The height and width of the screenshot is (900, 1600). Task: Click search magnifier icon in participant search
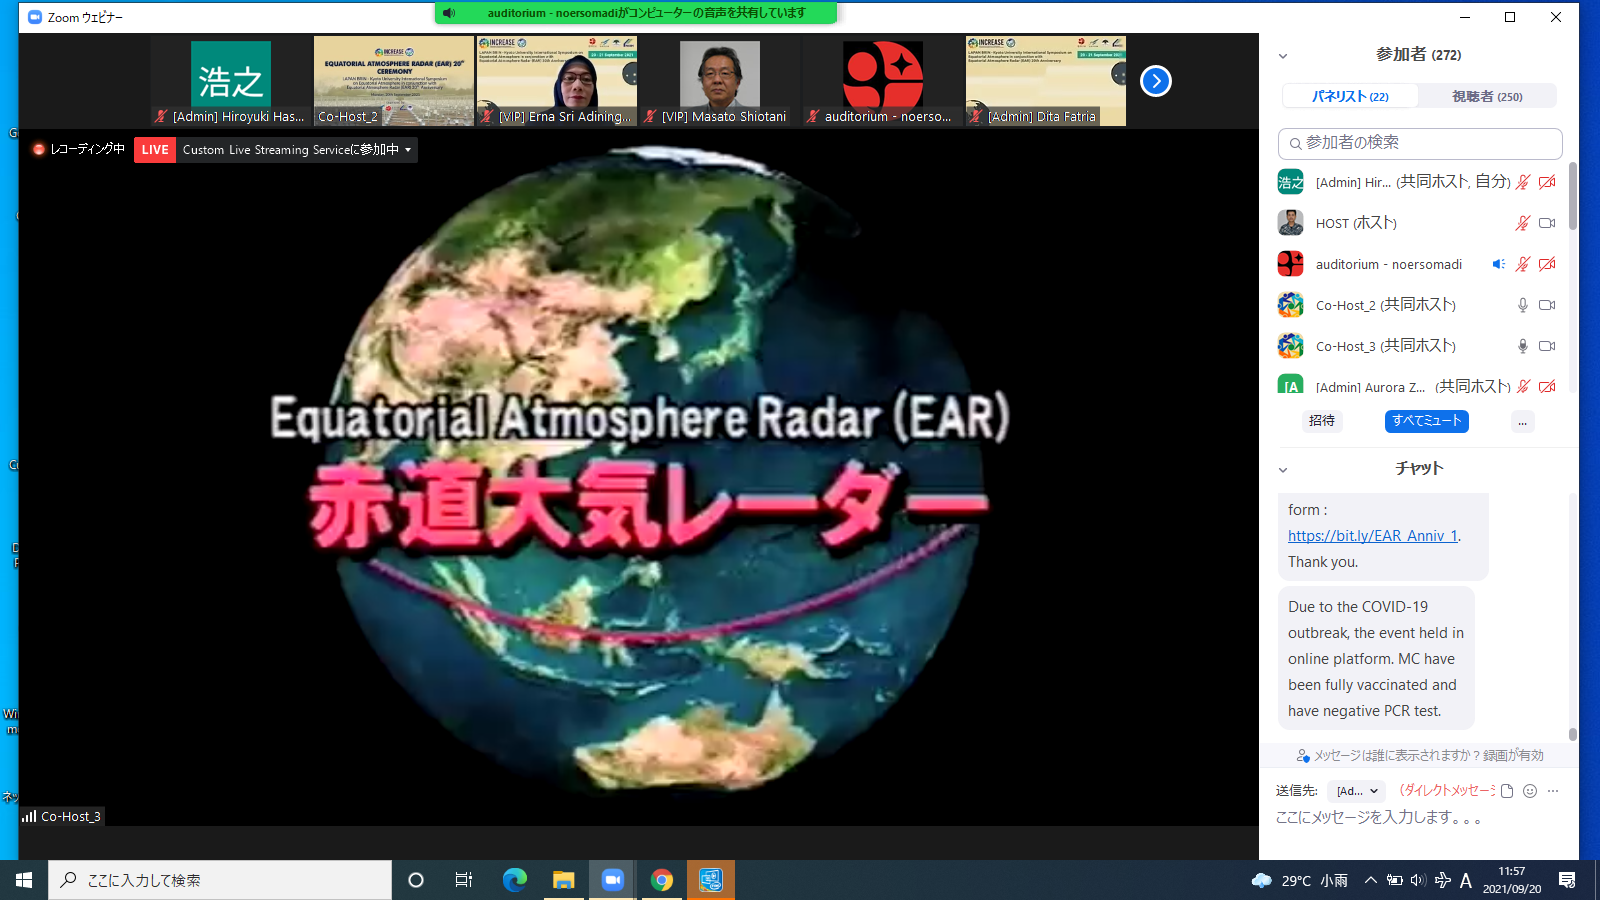coord(1295,143)
